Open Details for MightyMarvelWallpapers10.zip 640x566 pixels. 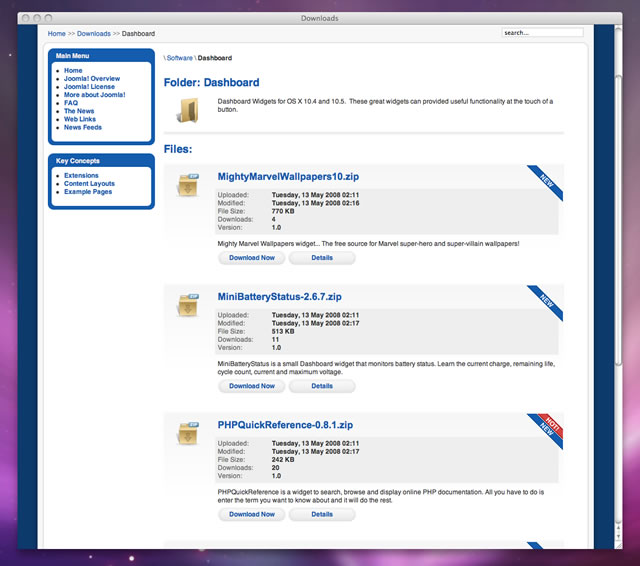pyautogui.click(x=322, y=258)
